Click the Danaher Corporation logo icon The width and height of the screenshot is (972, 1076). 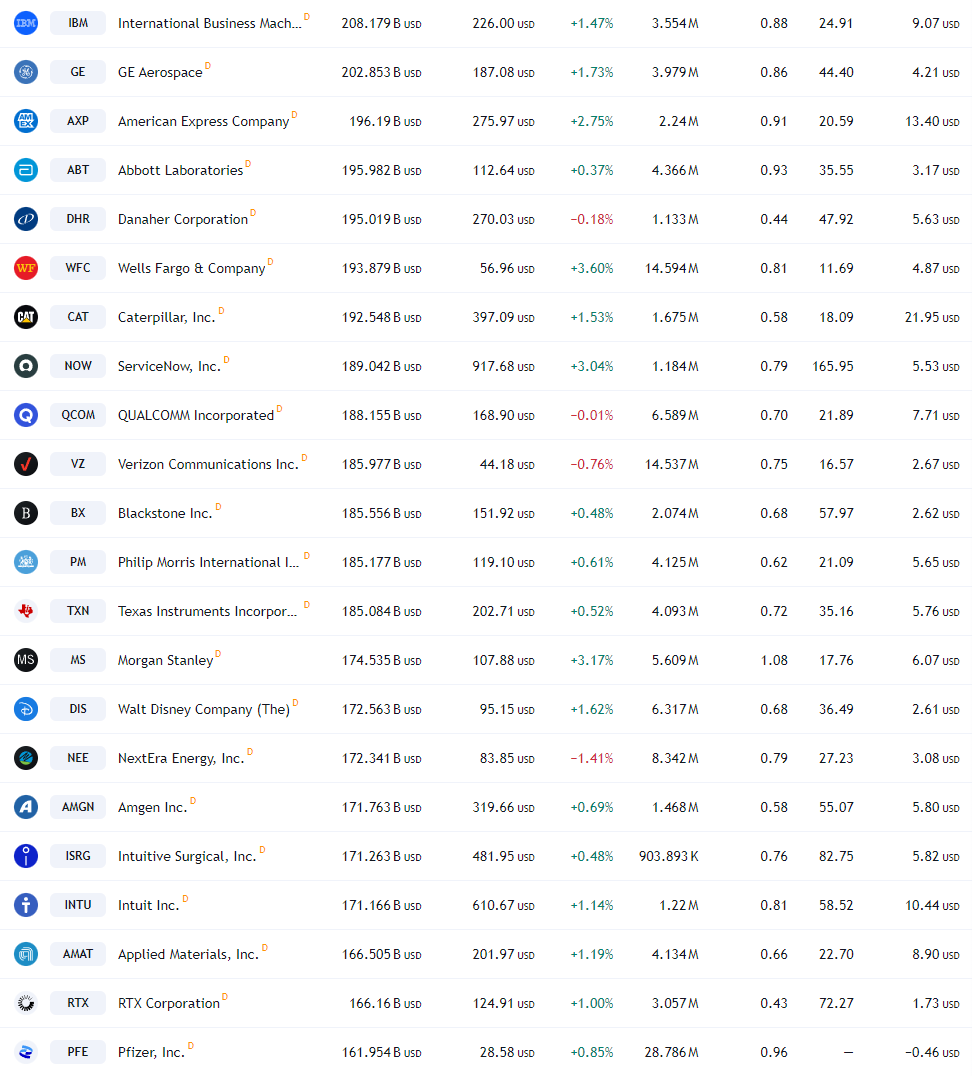[26, 219]
